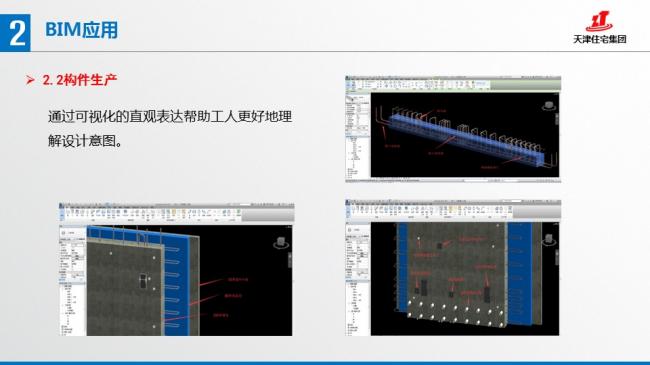This screenshot has height=365, width=650.
Task: Click the green ribbon area in the beam screenshot
Action: 525,85
